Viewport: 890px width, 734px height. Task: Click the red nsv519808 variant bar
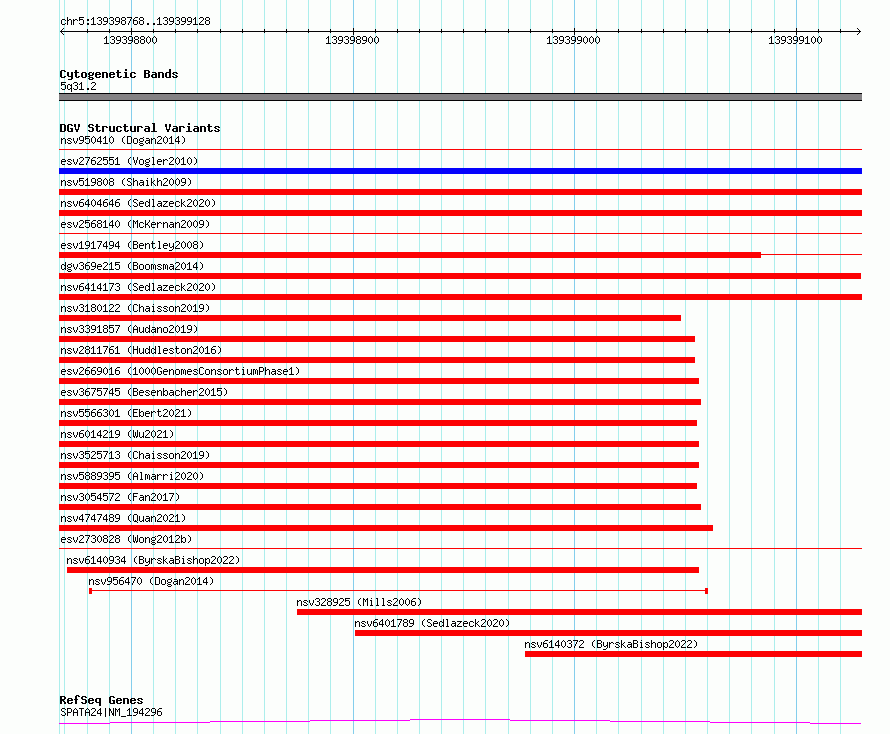click(460, 192)
